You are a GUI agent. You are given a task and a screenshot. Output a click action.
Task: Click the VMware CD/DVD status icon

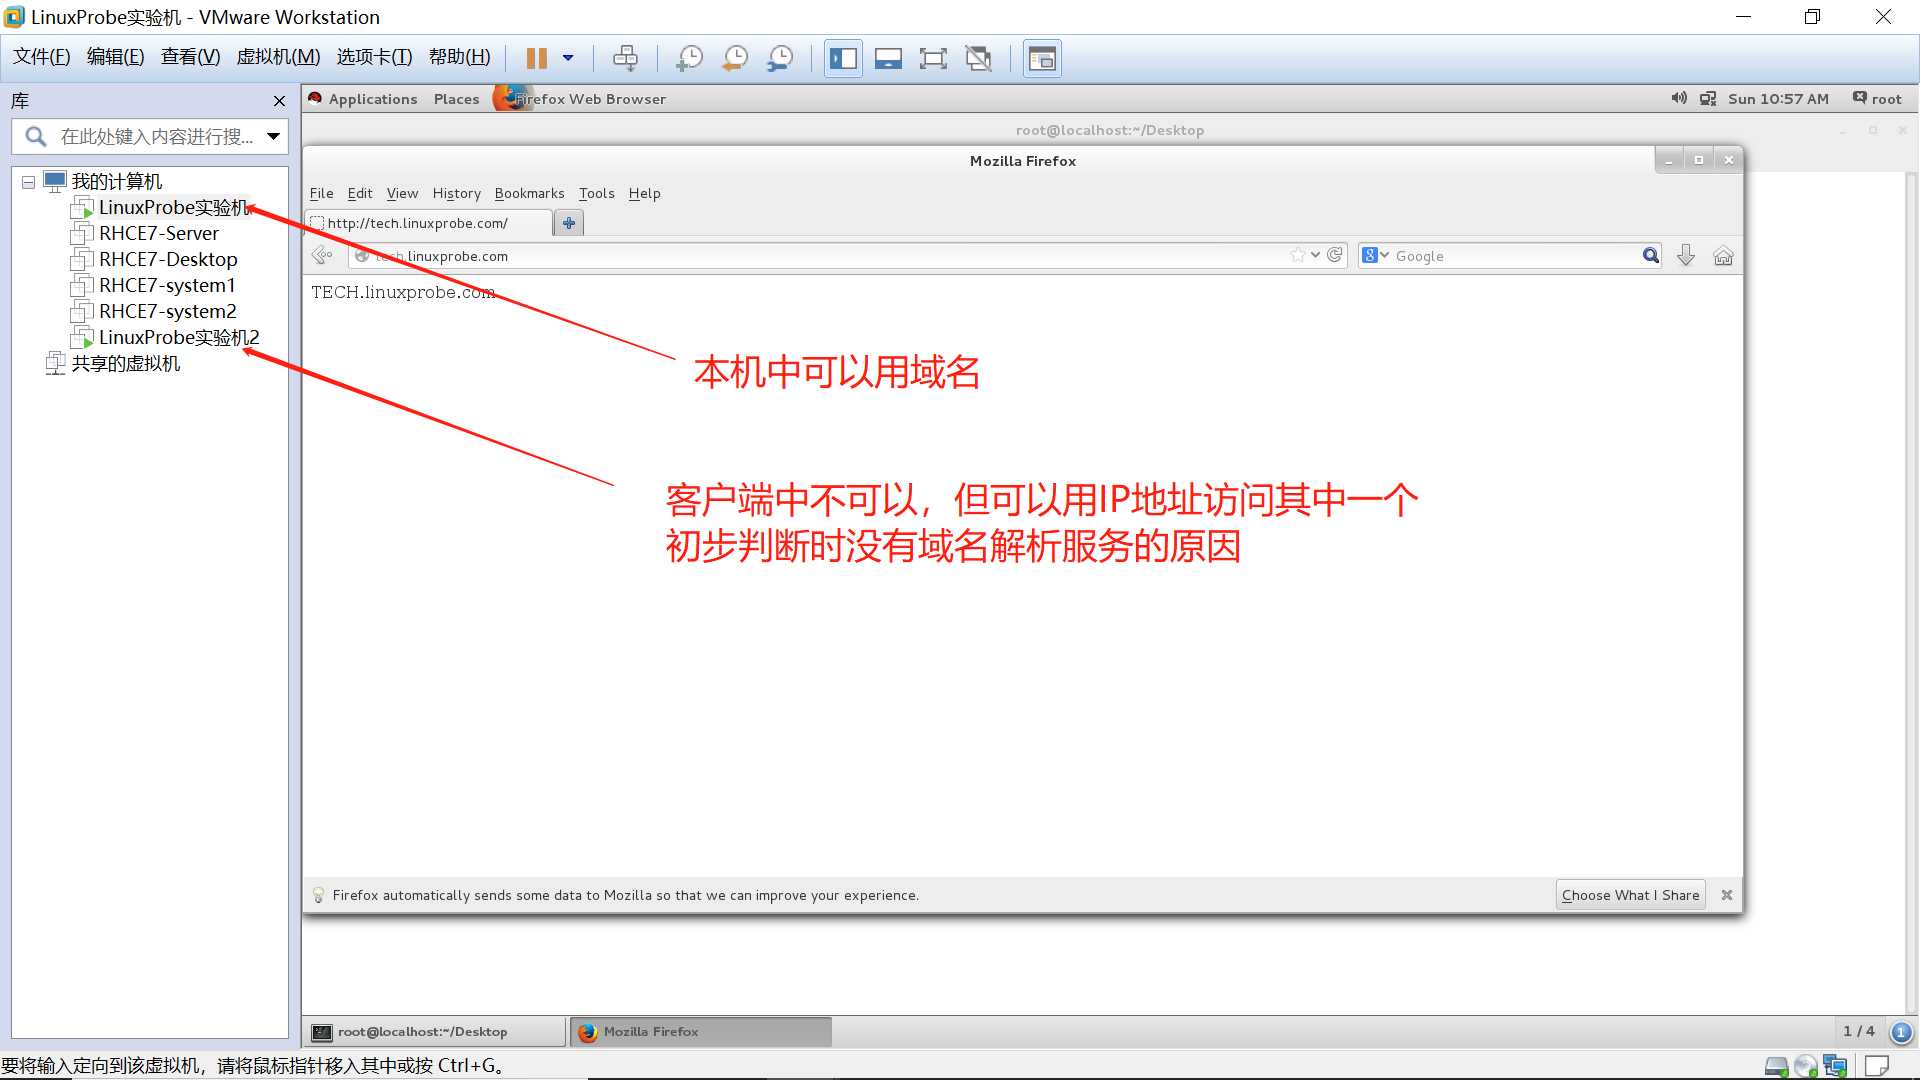tap(1805, 1067)
